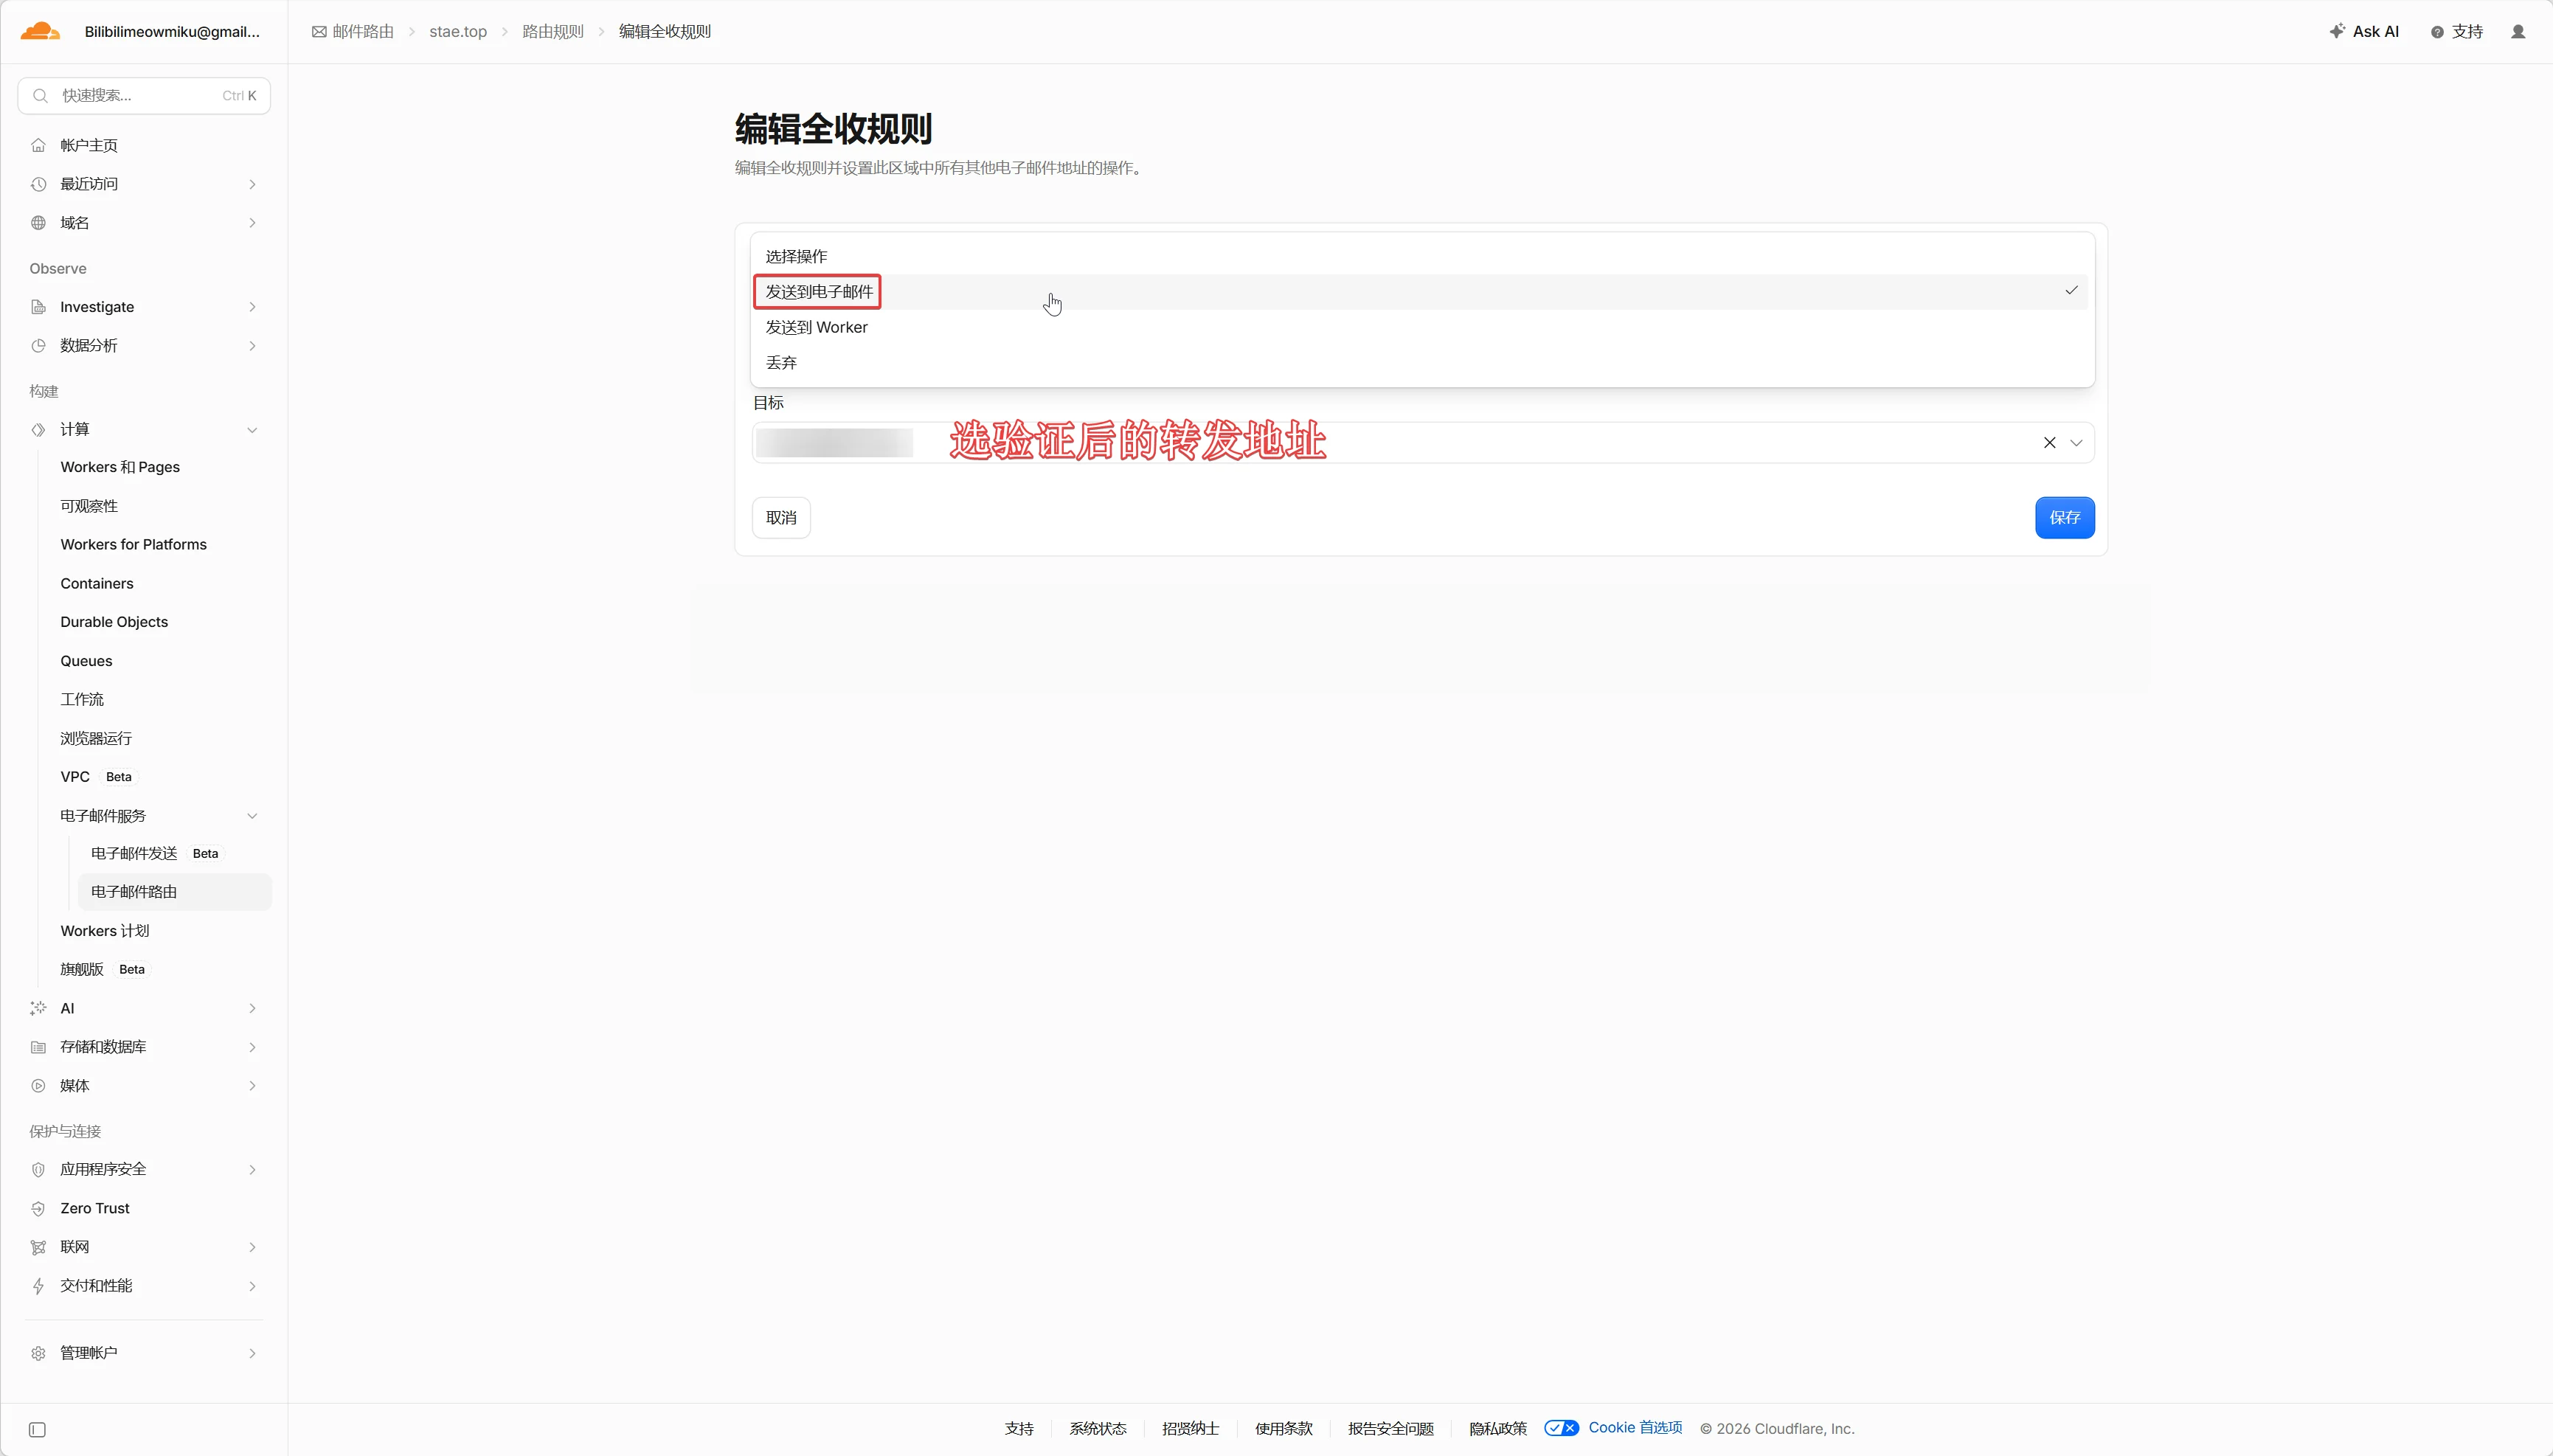Open Workers 和 Pages in sidebar
The height and width of the screenshot is (1456, 2553).
[x=120, y=467]
